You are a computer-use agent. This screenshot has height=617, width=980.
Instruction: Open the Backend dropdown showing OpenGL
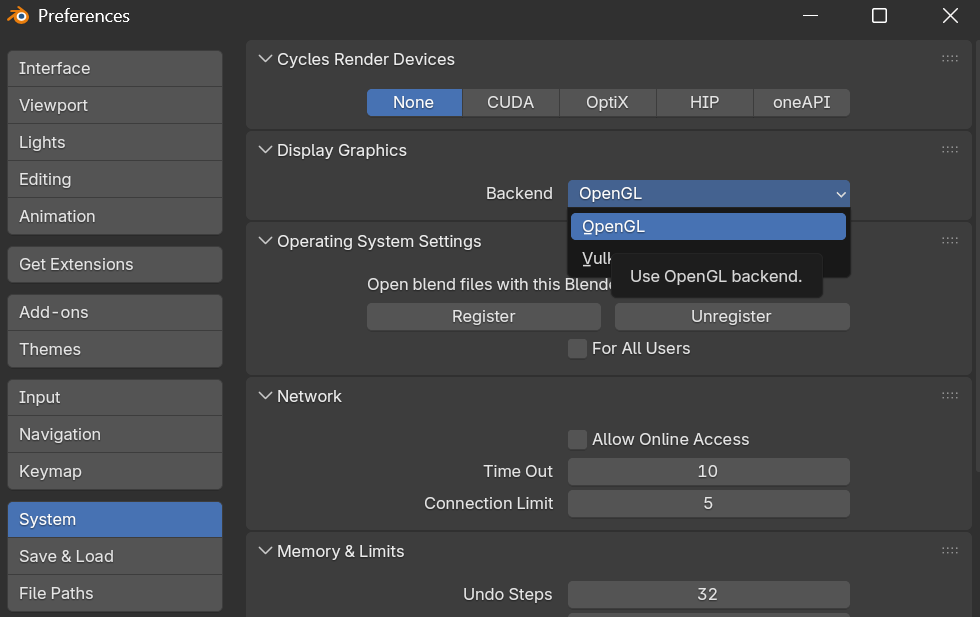click(x=708, y=193)
